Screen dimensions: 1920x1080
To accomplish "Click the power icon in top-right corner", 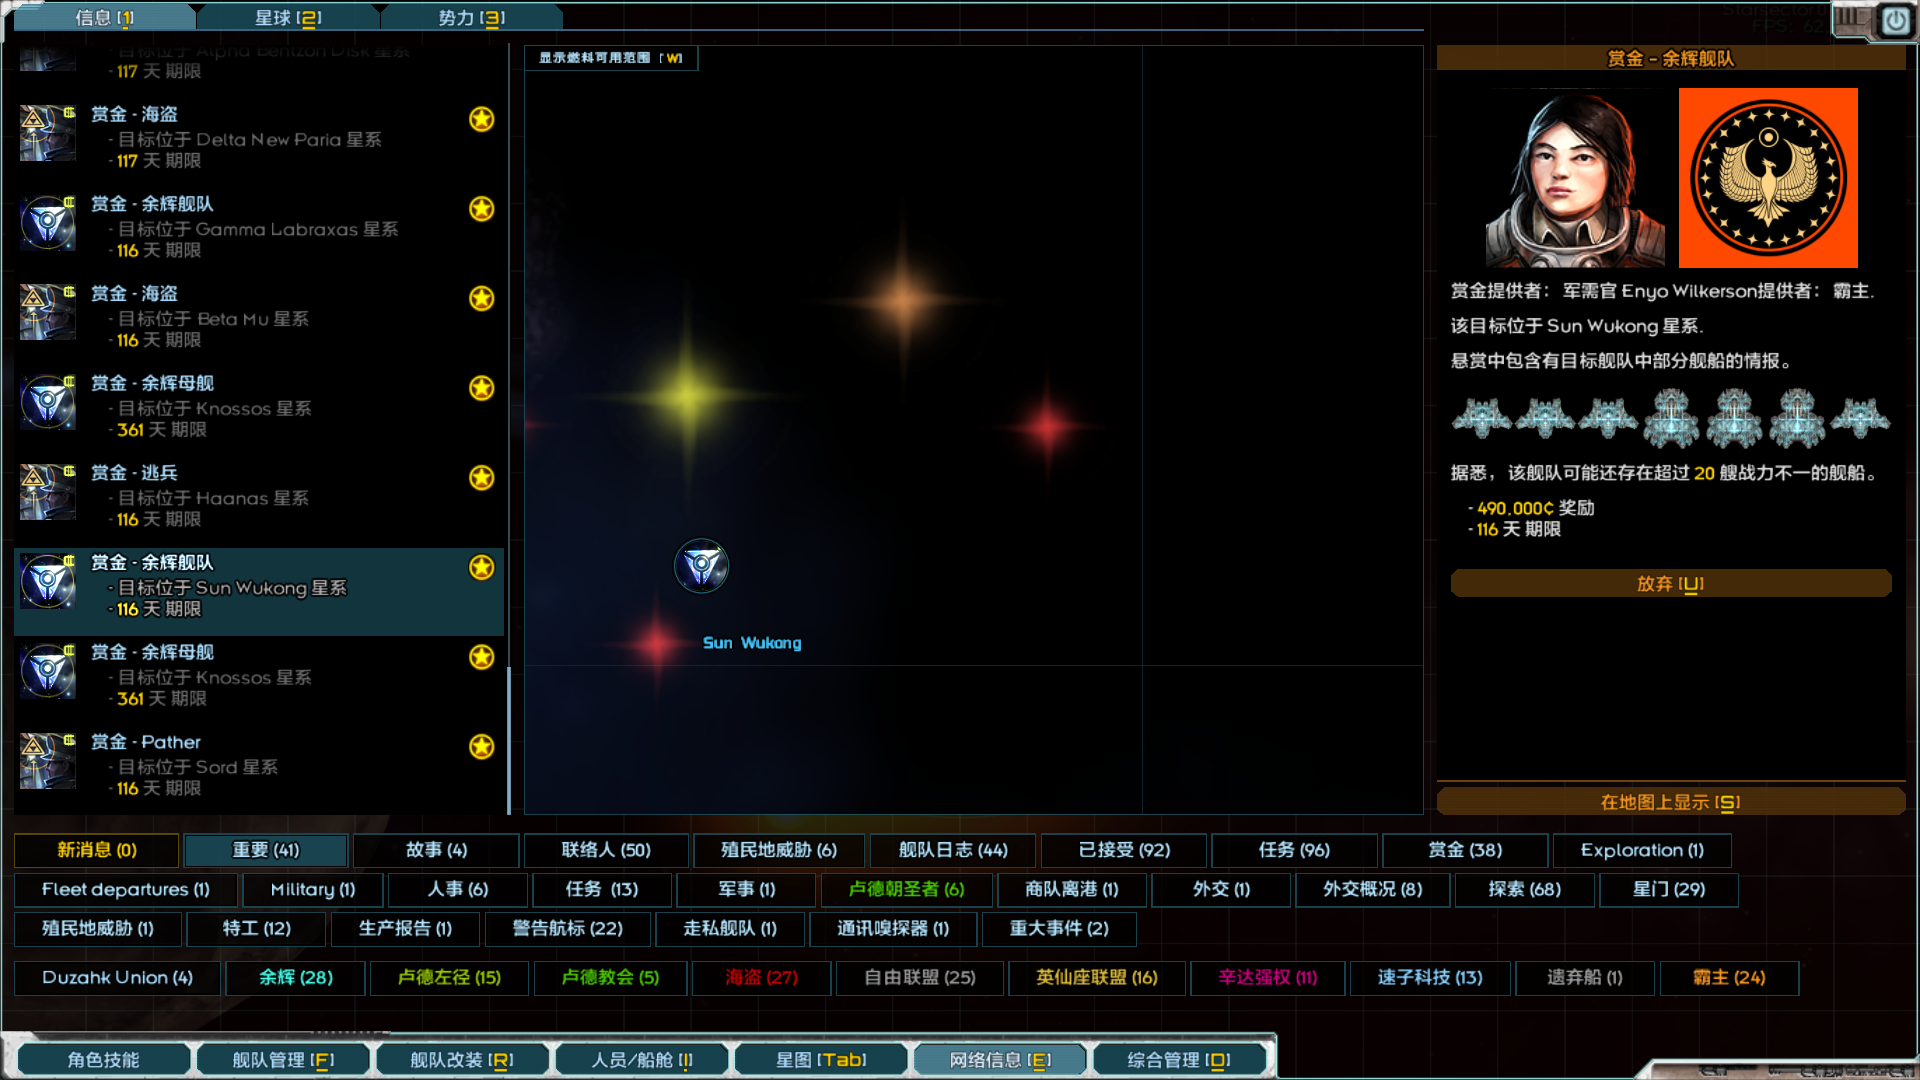I will click(x=1895, y=20).
